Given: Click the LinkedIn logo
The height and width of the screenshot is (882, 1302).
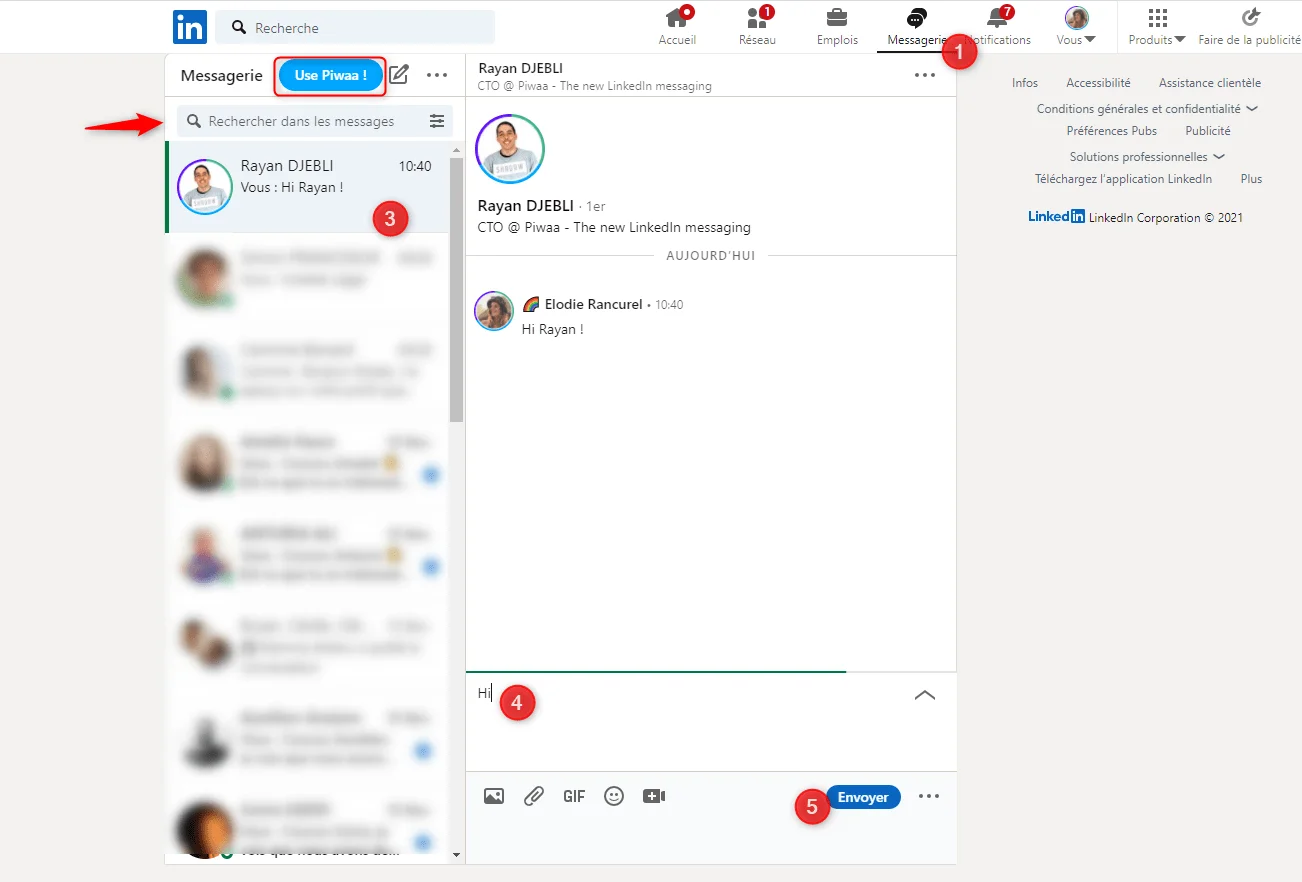Looking at the screenshot, I should (x=189, y=27).
